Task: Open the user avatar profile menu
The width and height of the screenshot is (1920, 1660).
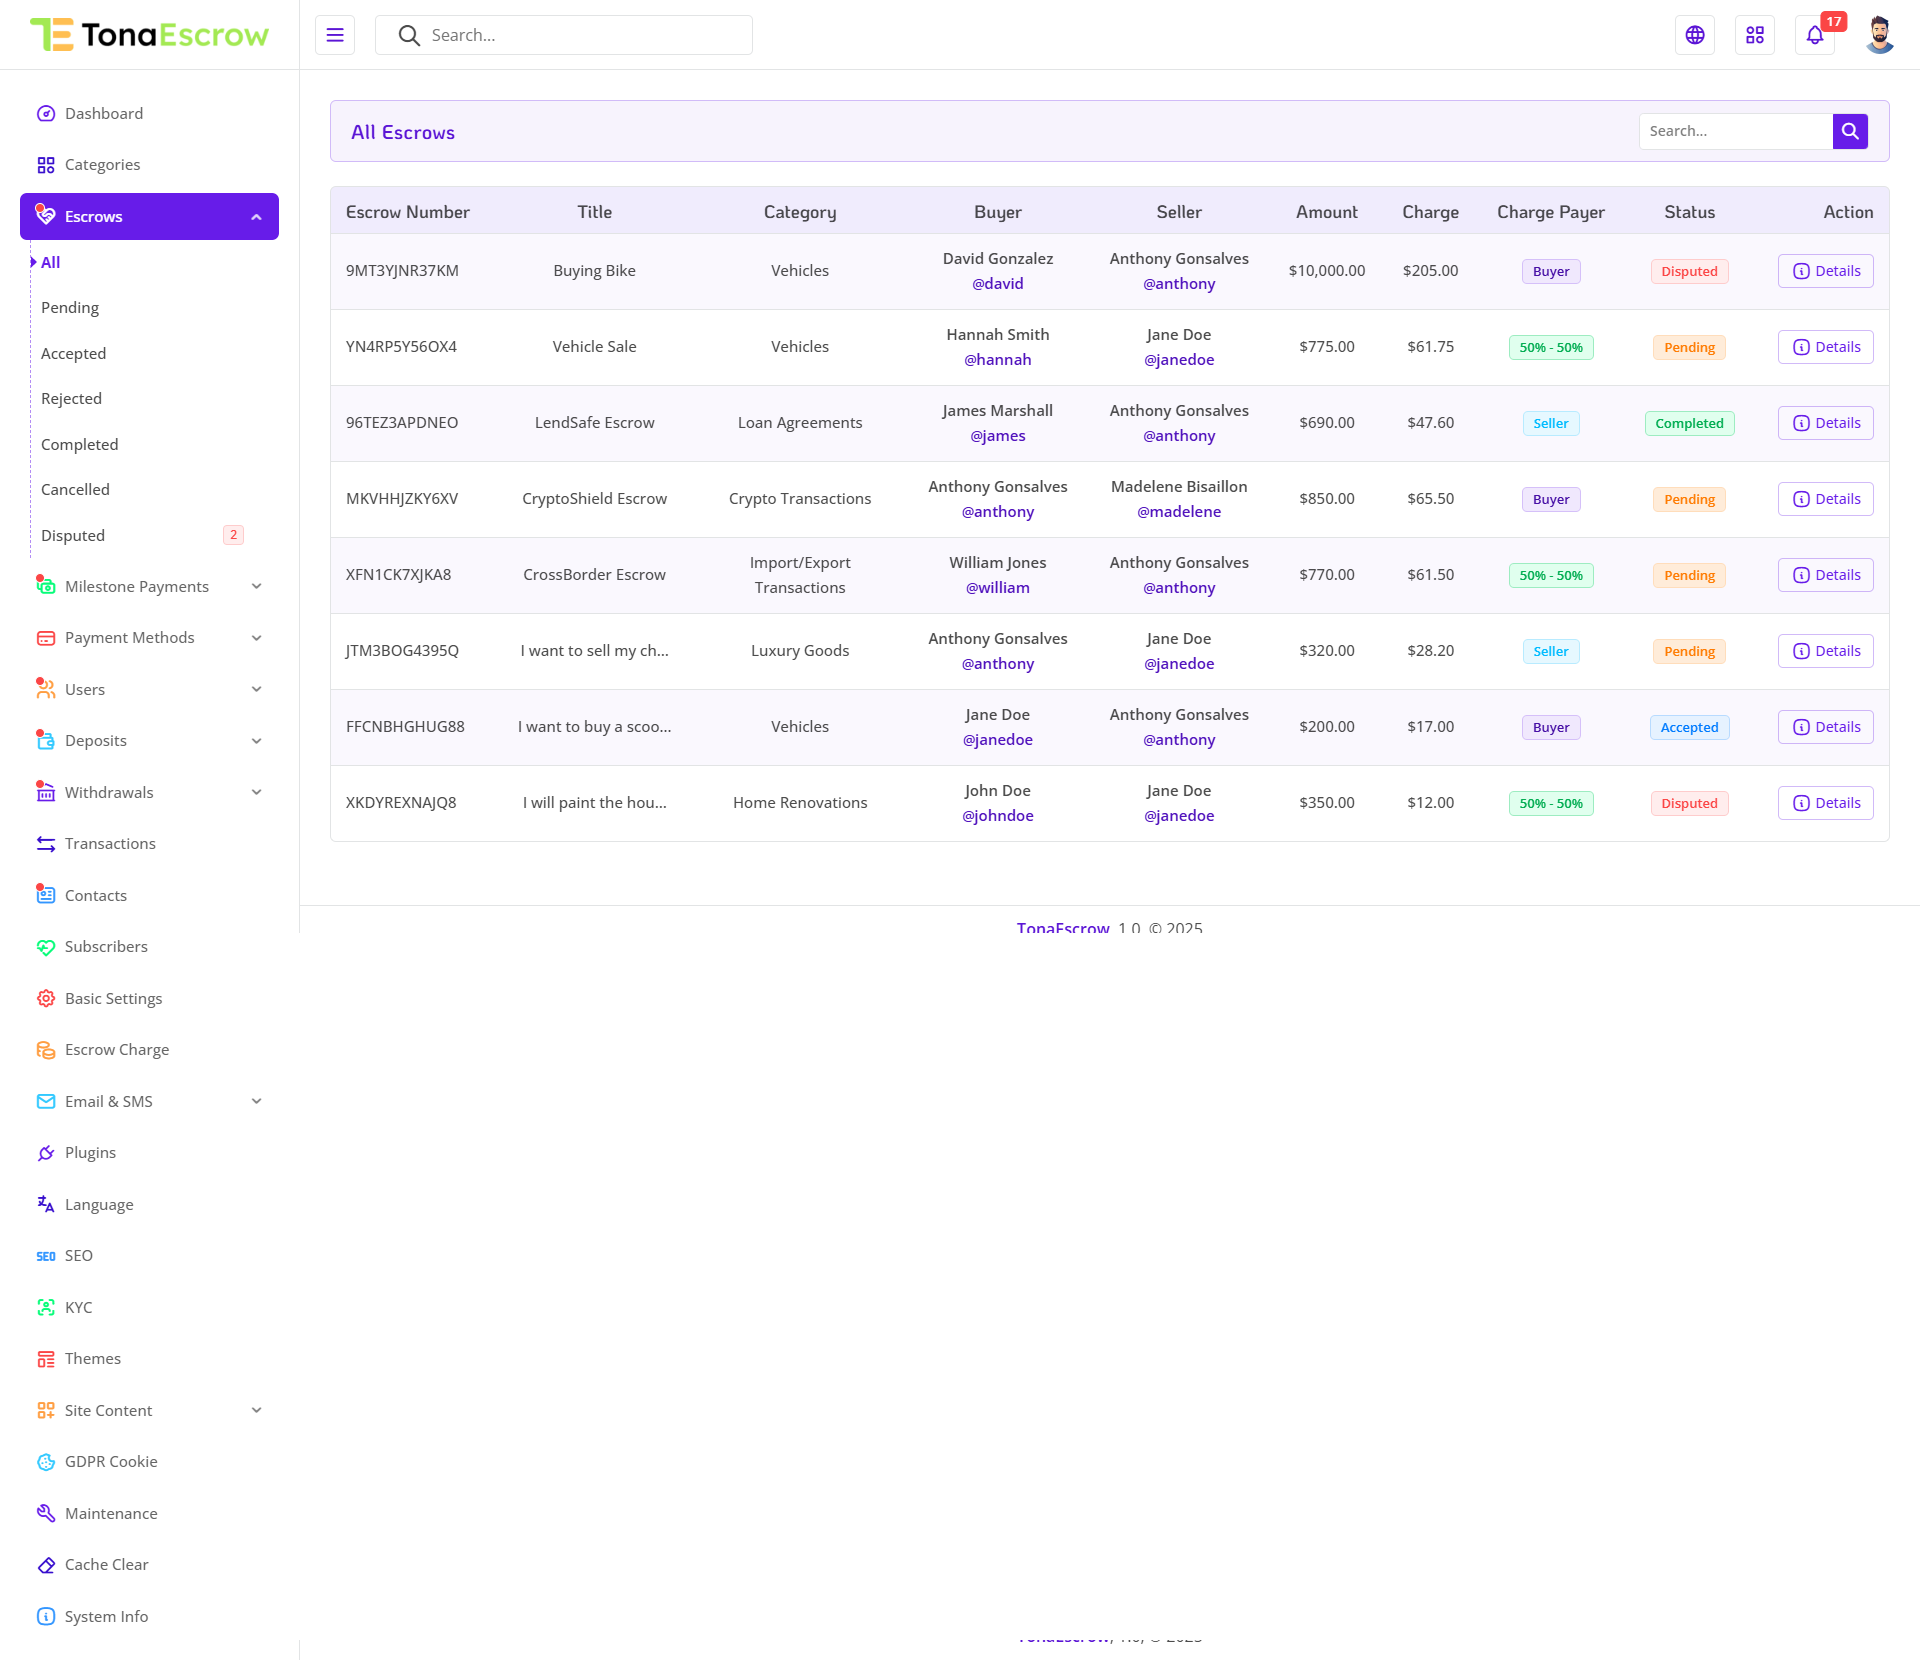Action: (x=1879, y=35)
